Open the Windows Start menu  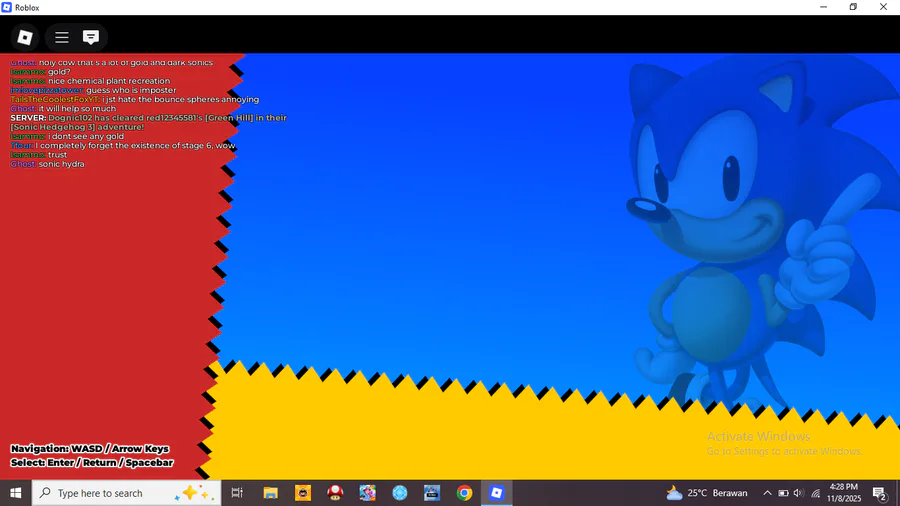click(15, 493)
